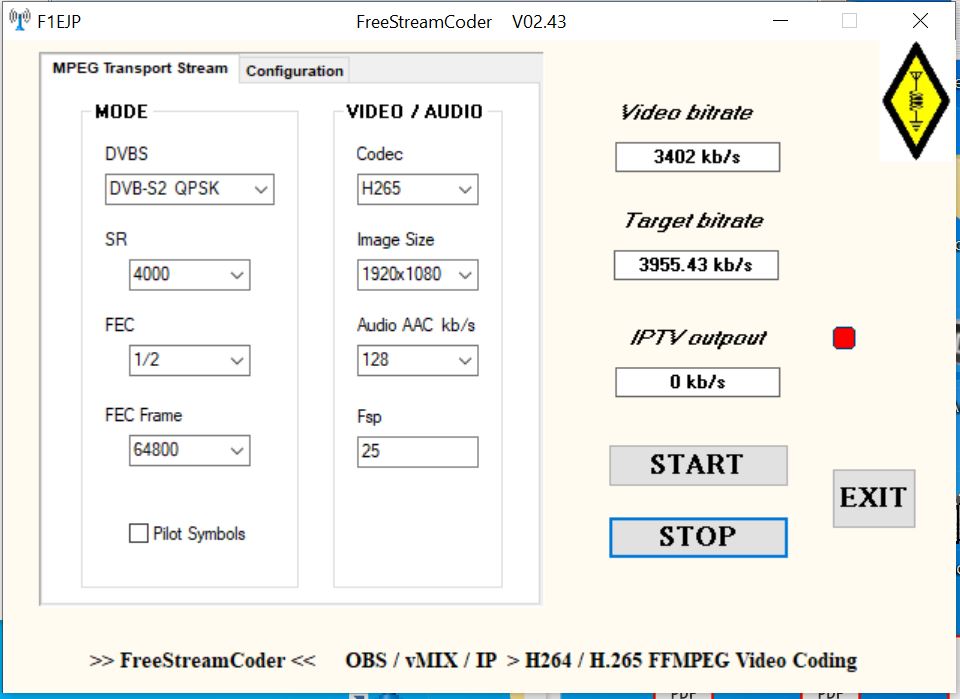The width and height of the screenshot is (960, 699).
Task: Click the 'Pilot Symbols' label text
Action: [x=199, y=534]
